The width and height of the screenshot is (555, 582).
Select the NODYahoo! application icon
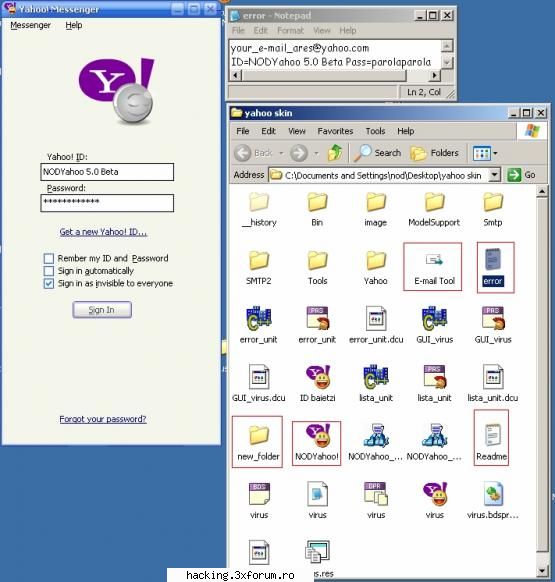pyautogui.click(x=317, y=443)
